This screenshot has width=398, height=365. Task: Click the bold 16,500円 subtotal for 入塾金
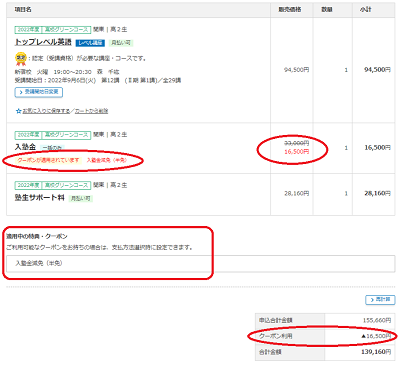[x=377, y=147]
